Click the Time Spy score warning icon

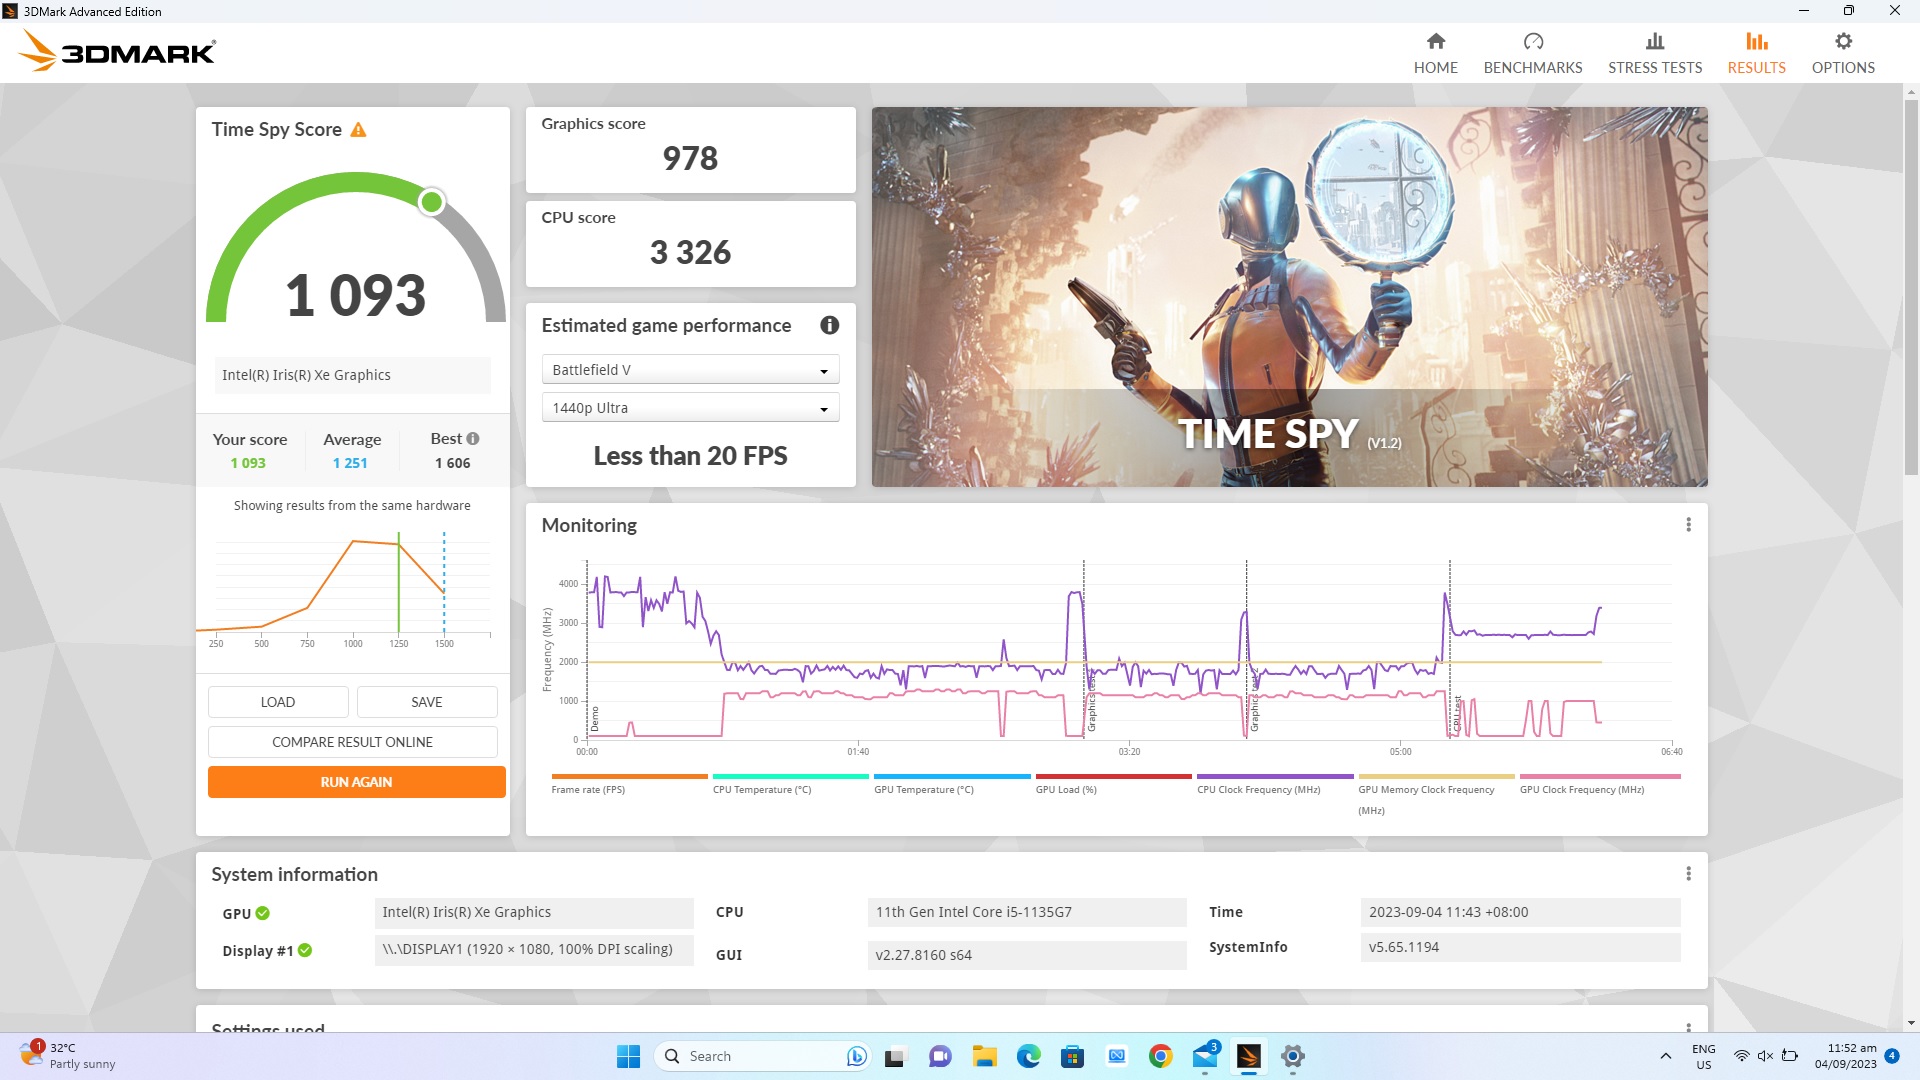(358, 130)
